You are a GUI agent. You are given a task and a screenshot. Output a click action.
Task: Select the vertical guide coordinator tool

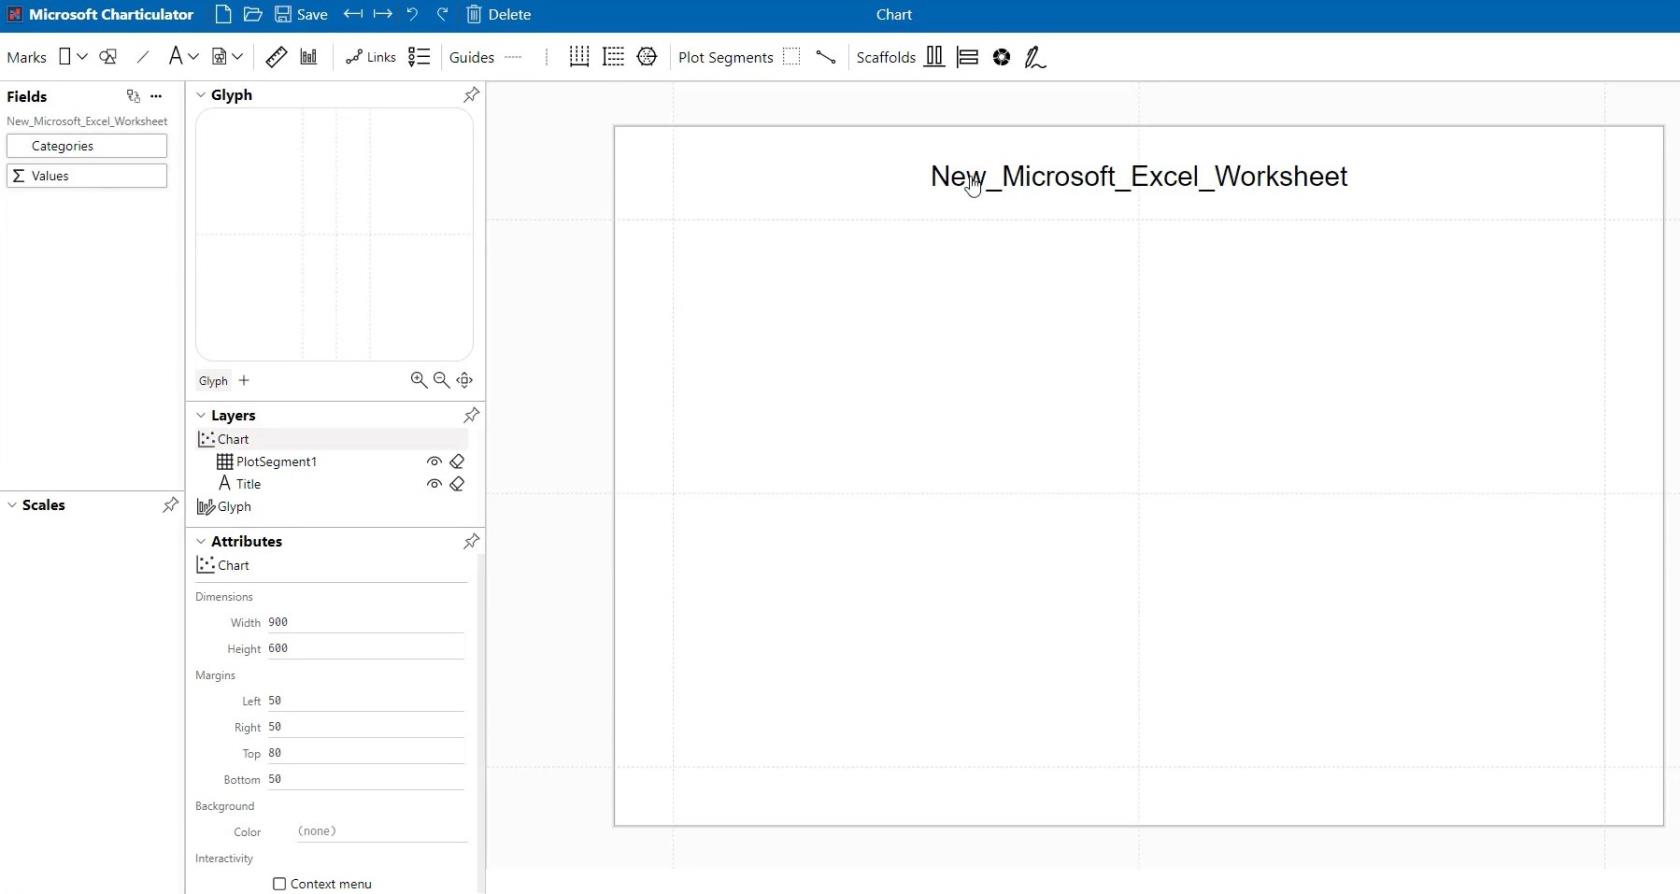pyautogui.click(x=579, y=57)
